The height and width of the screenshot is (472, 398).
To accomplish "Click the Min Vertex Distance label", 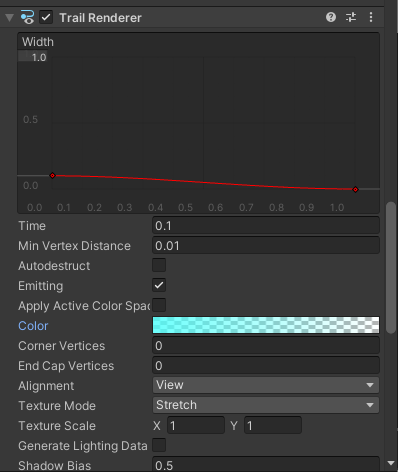I will 74,246.
